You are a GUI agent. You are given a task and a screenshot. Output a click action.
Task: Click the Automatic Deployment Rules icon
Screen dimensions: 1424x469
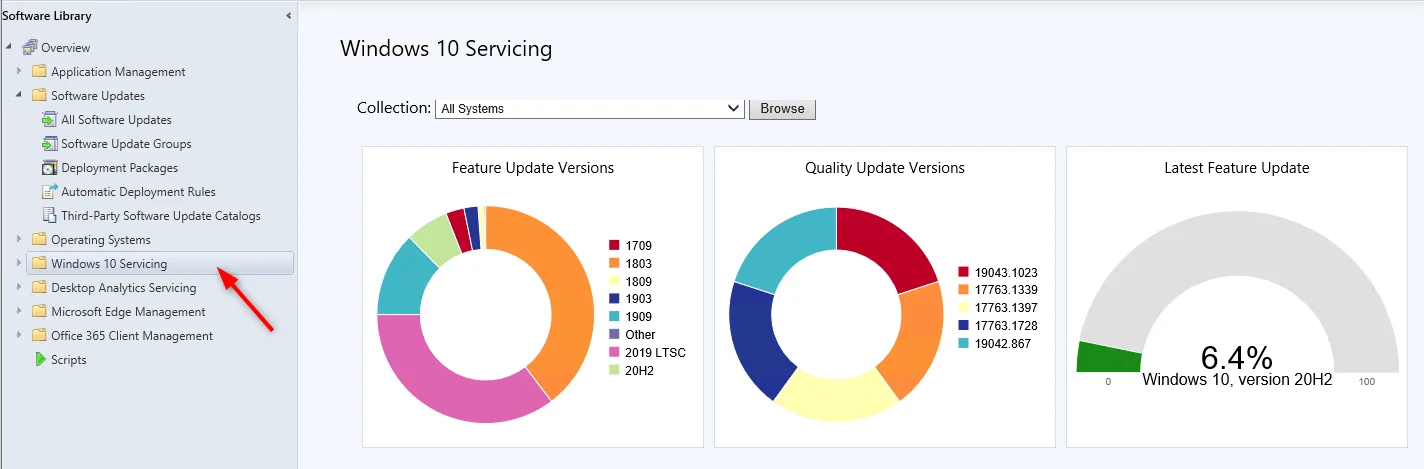coord(50,192)
